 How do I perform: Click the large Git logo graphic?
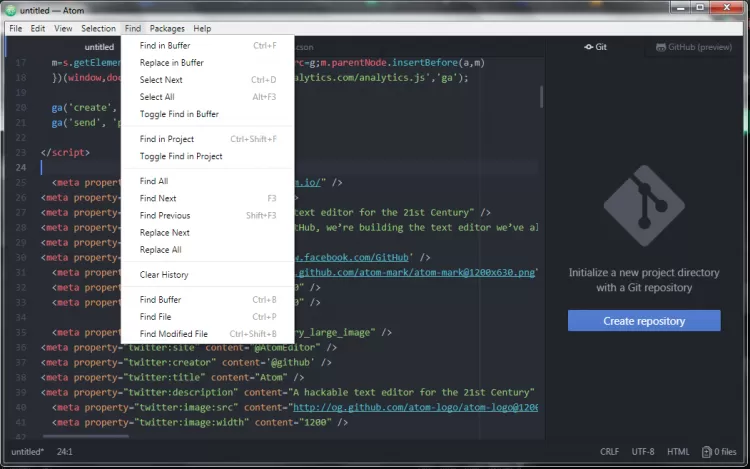click(644, 206)
